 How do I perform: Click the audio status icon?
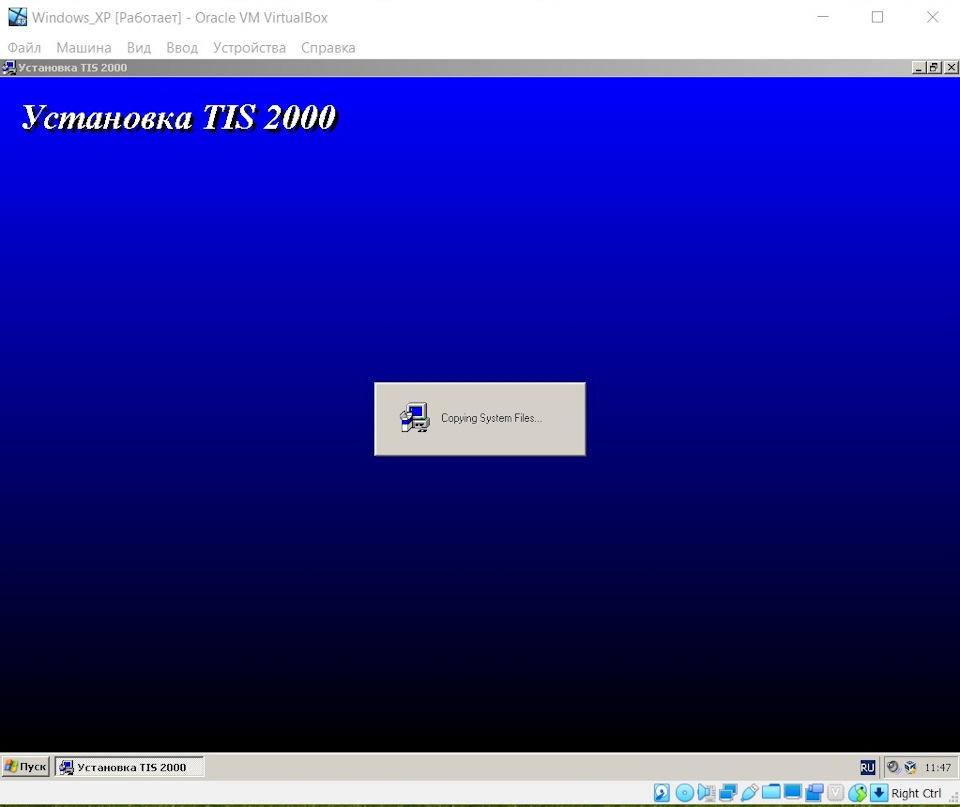tap(706, 793)
